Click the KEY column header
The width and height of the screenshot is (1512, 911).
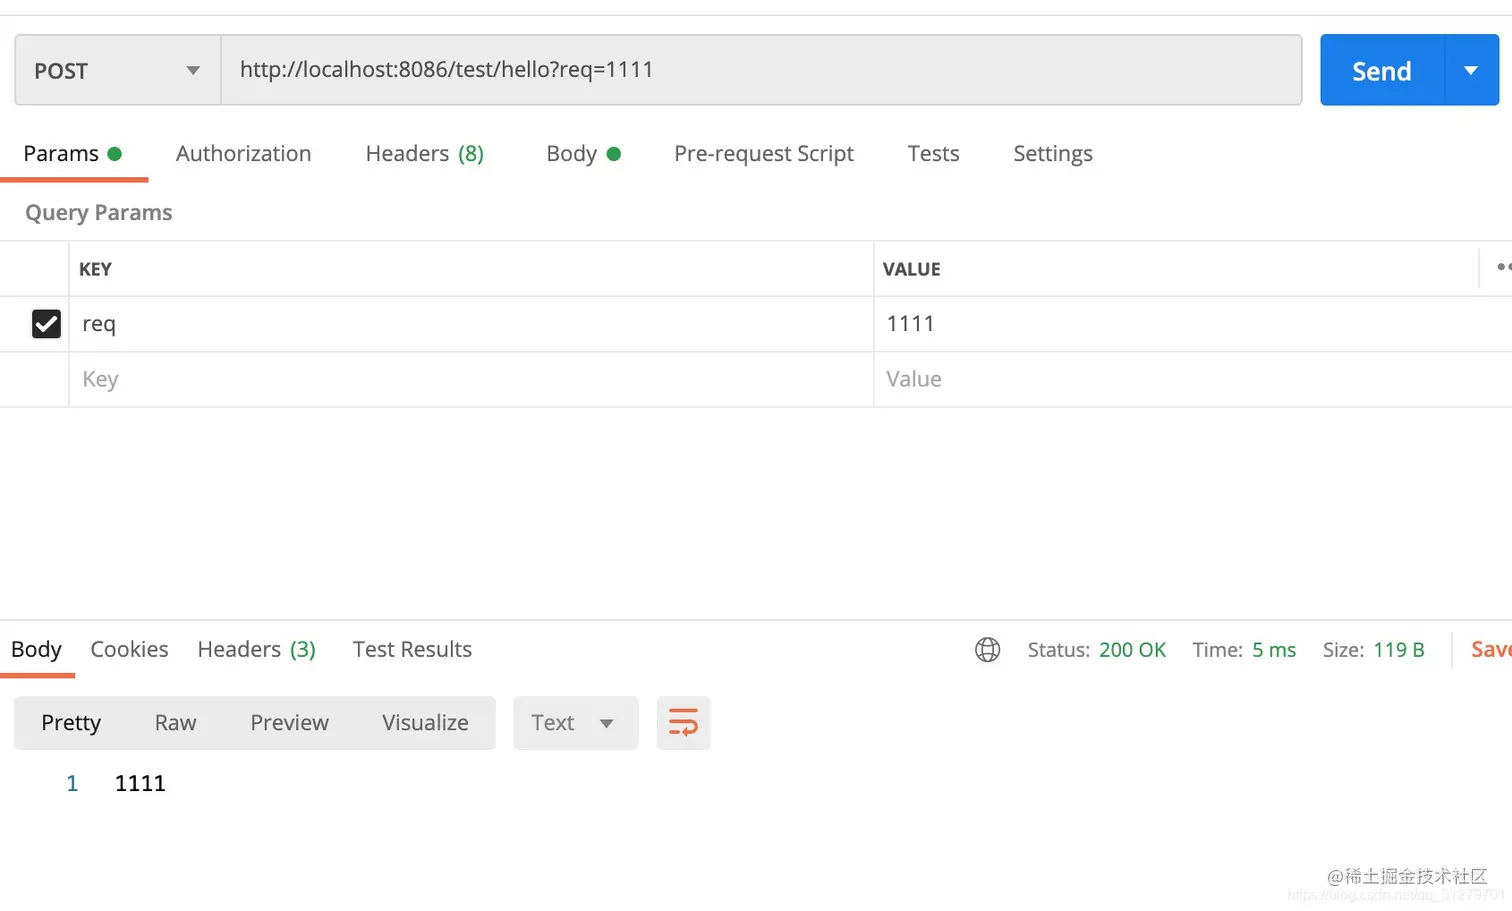[95, 269]
